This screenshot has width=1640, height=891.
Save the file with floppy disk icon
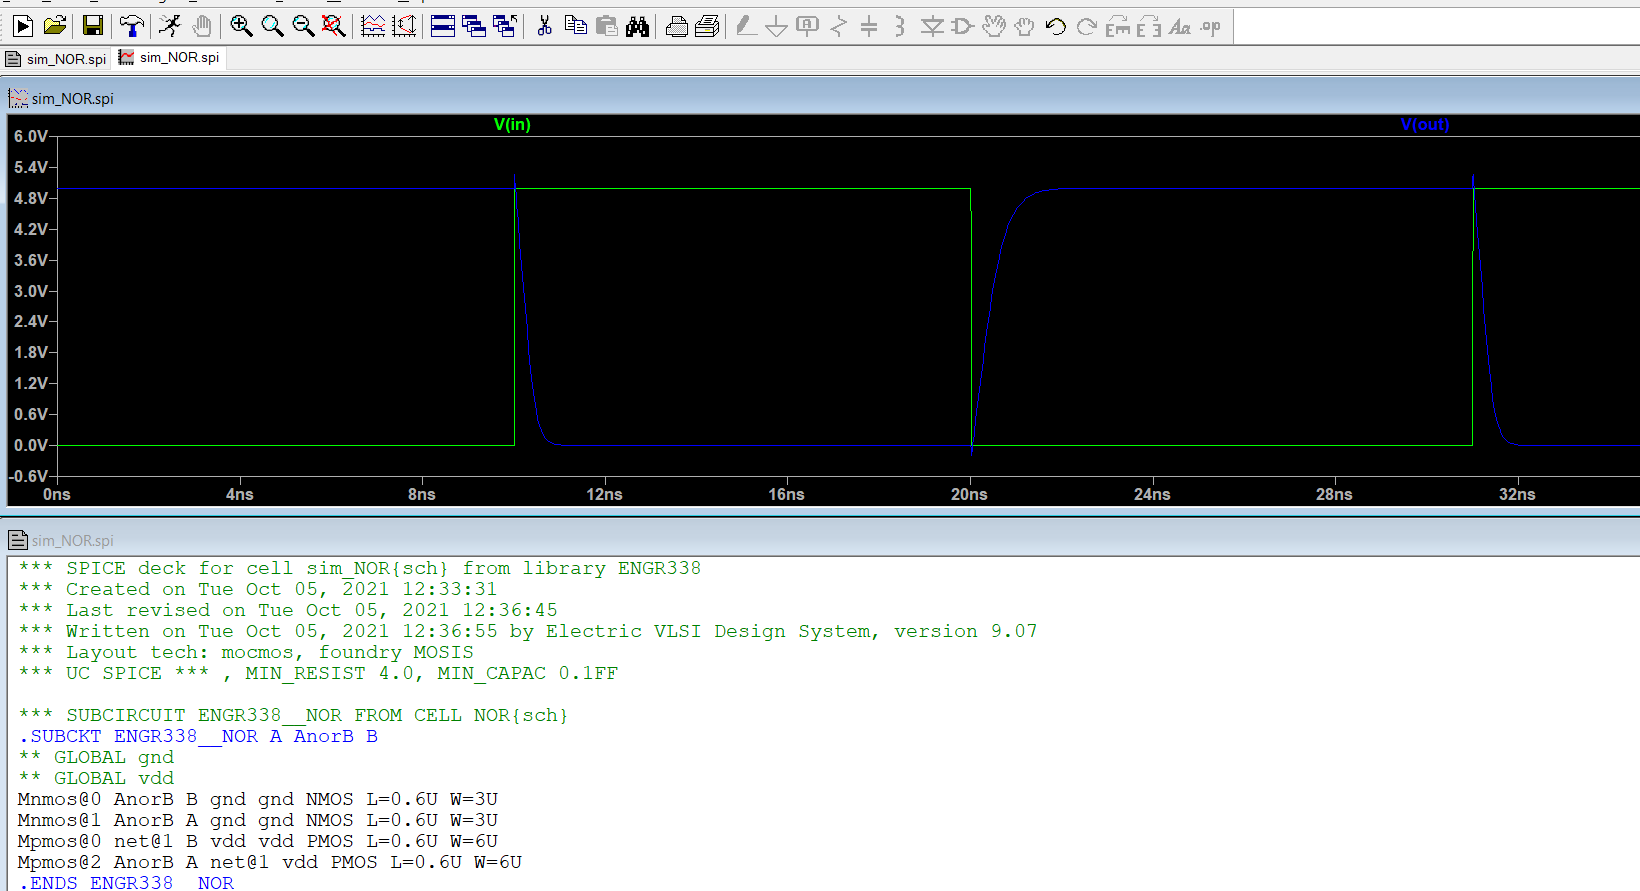93,27
